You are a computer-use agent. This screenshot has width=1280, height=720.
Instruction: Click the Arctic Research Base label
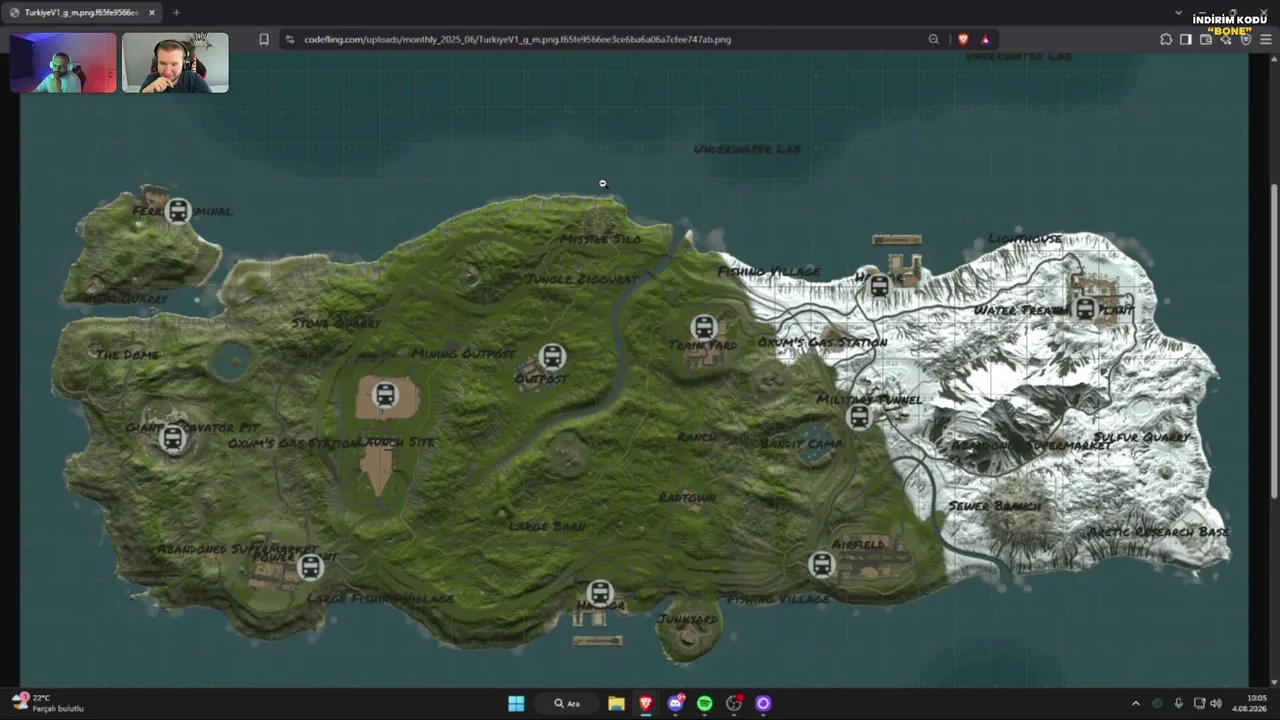1158,532
